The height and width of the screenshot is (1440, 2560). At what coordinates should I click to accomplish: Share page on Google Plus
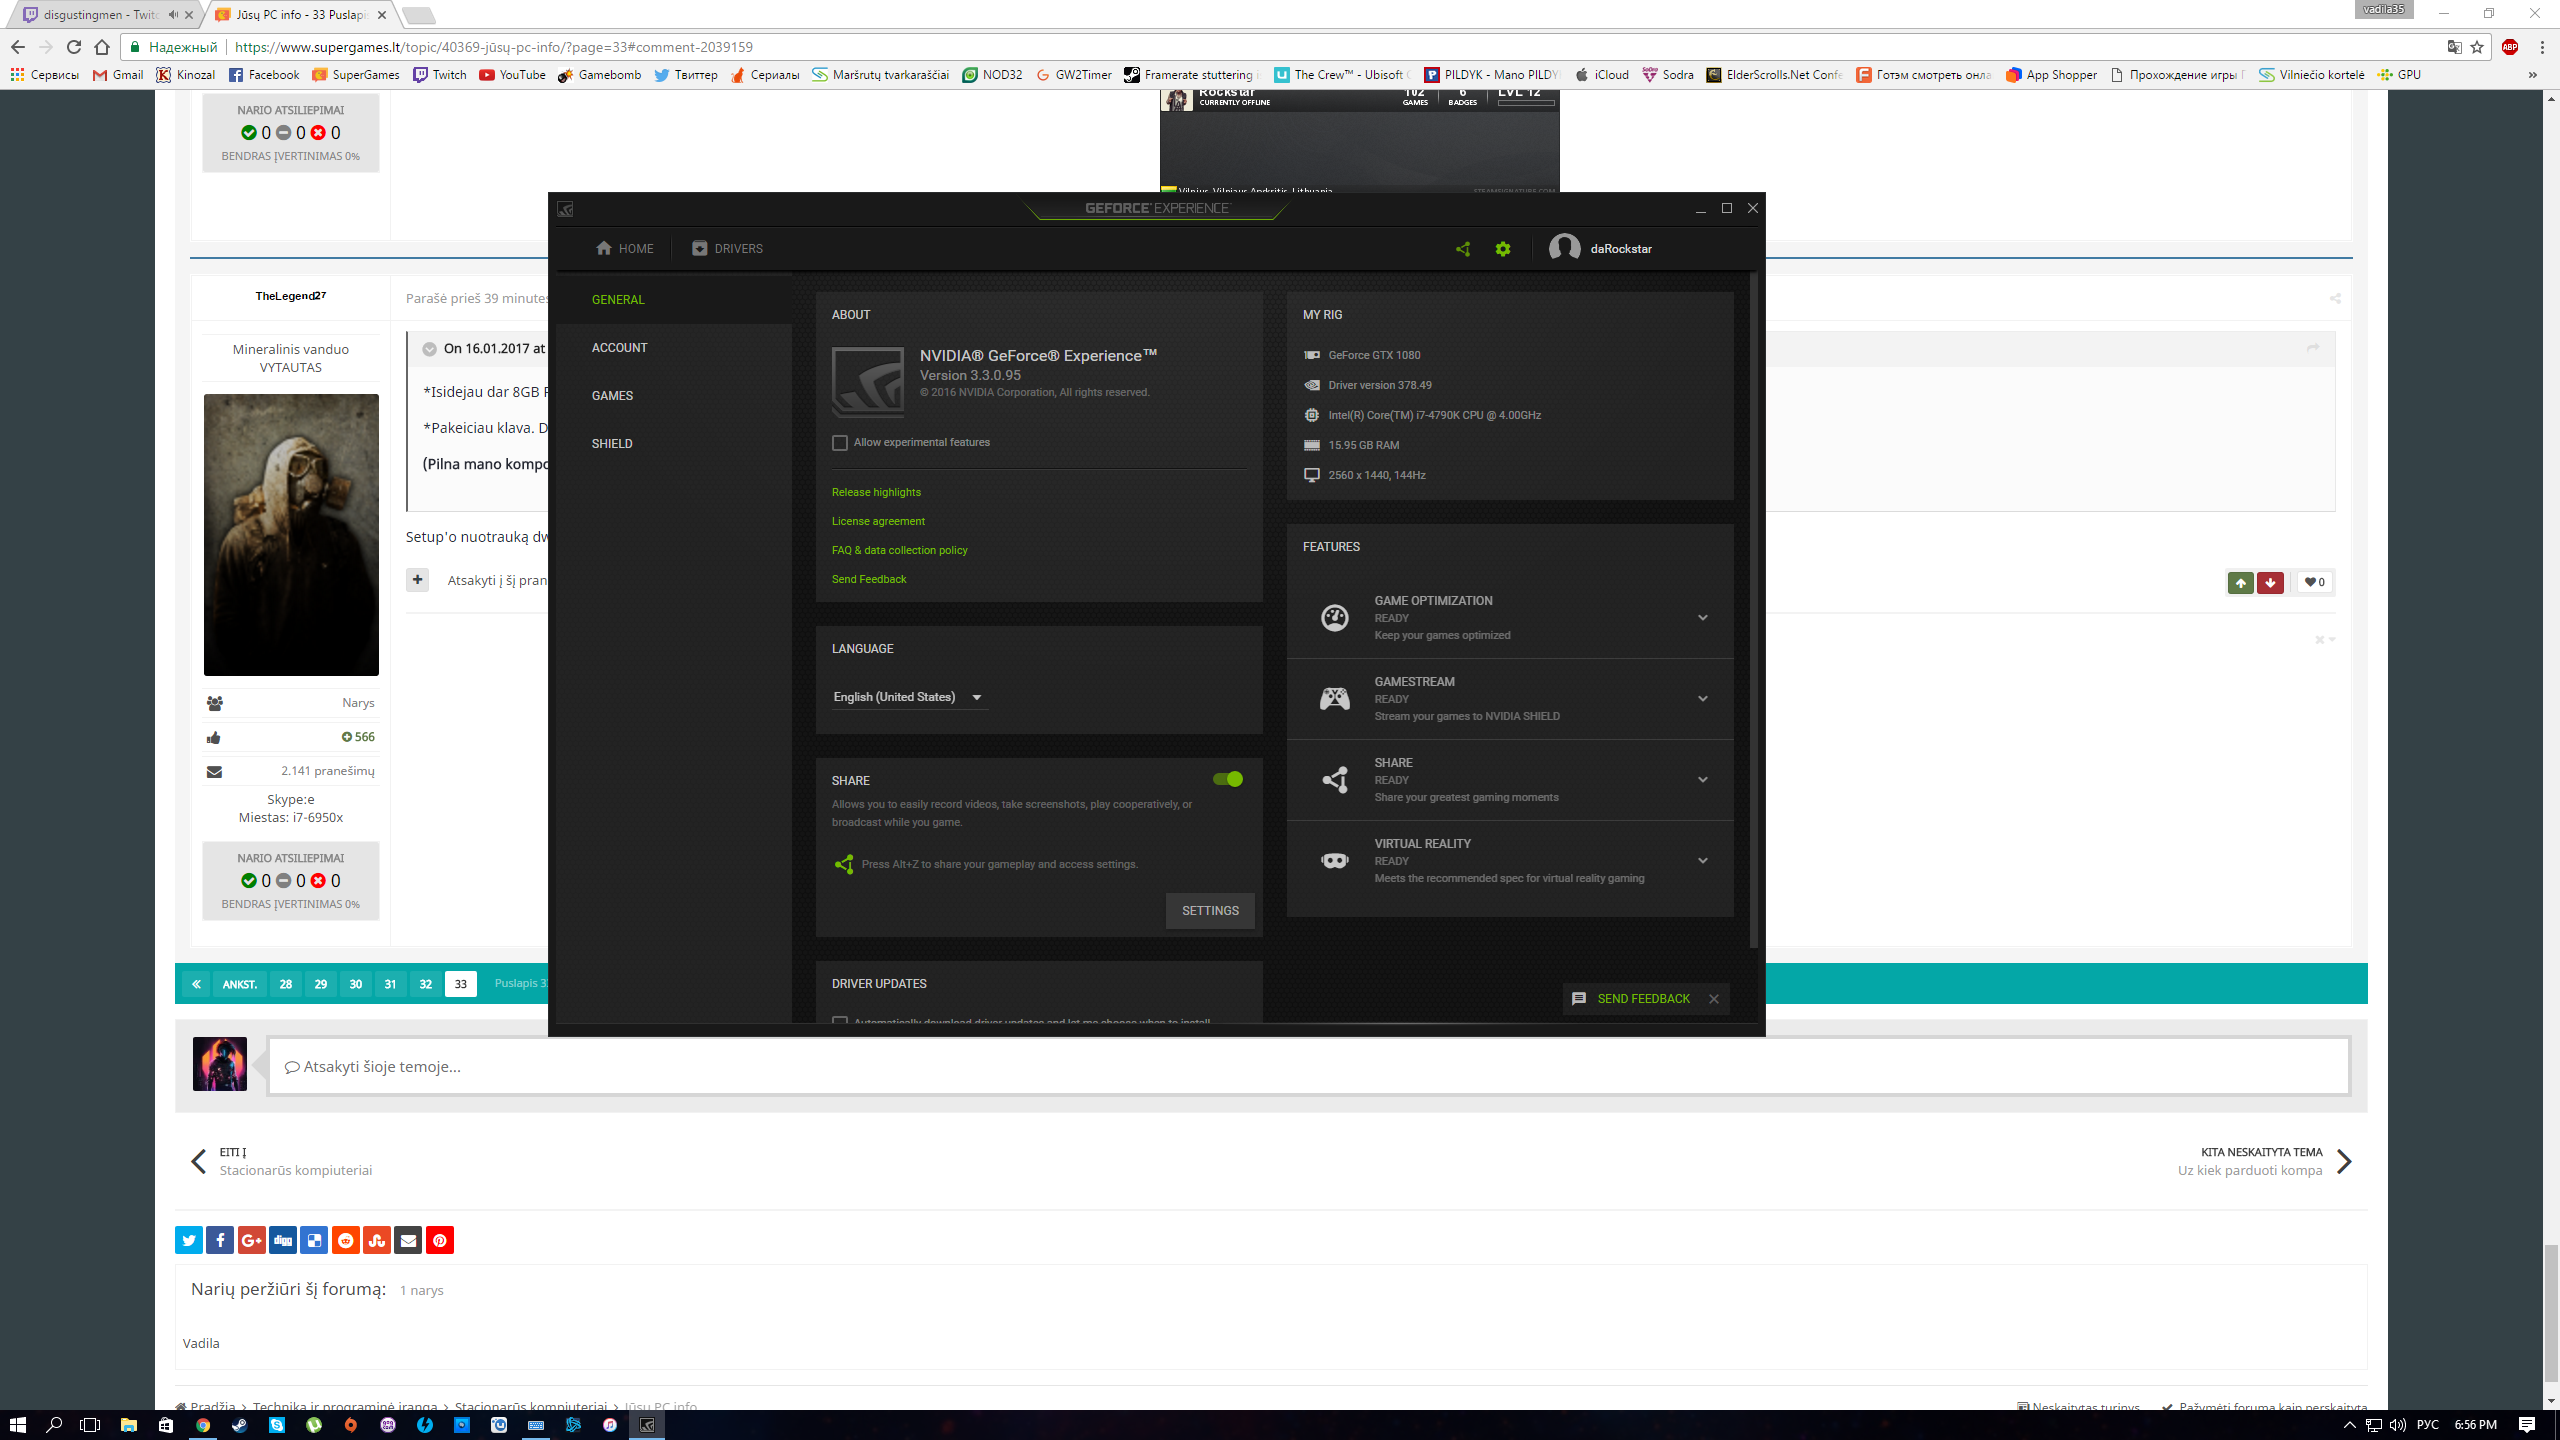click(x=252, y=1240)
